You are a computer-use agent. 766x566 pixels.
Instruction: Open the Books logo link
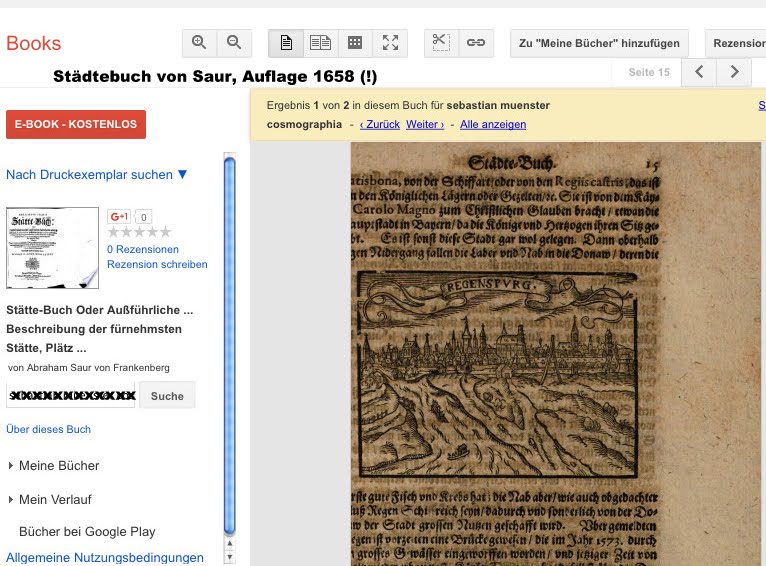[34, 43]
